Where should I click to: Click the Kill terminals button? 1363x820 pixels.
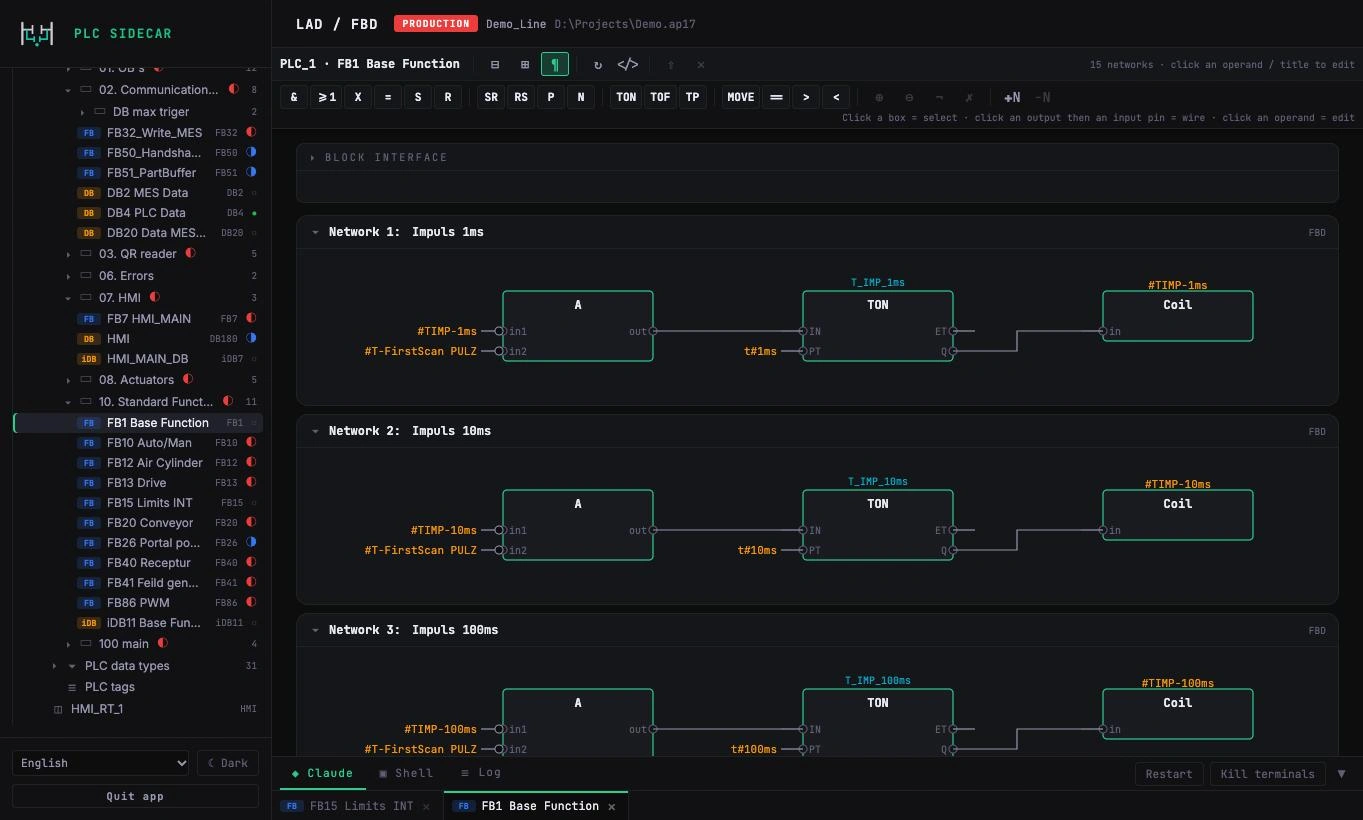(x=1267, y=774)
